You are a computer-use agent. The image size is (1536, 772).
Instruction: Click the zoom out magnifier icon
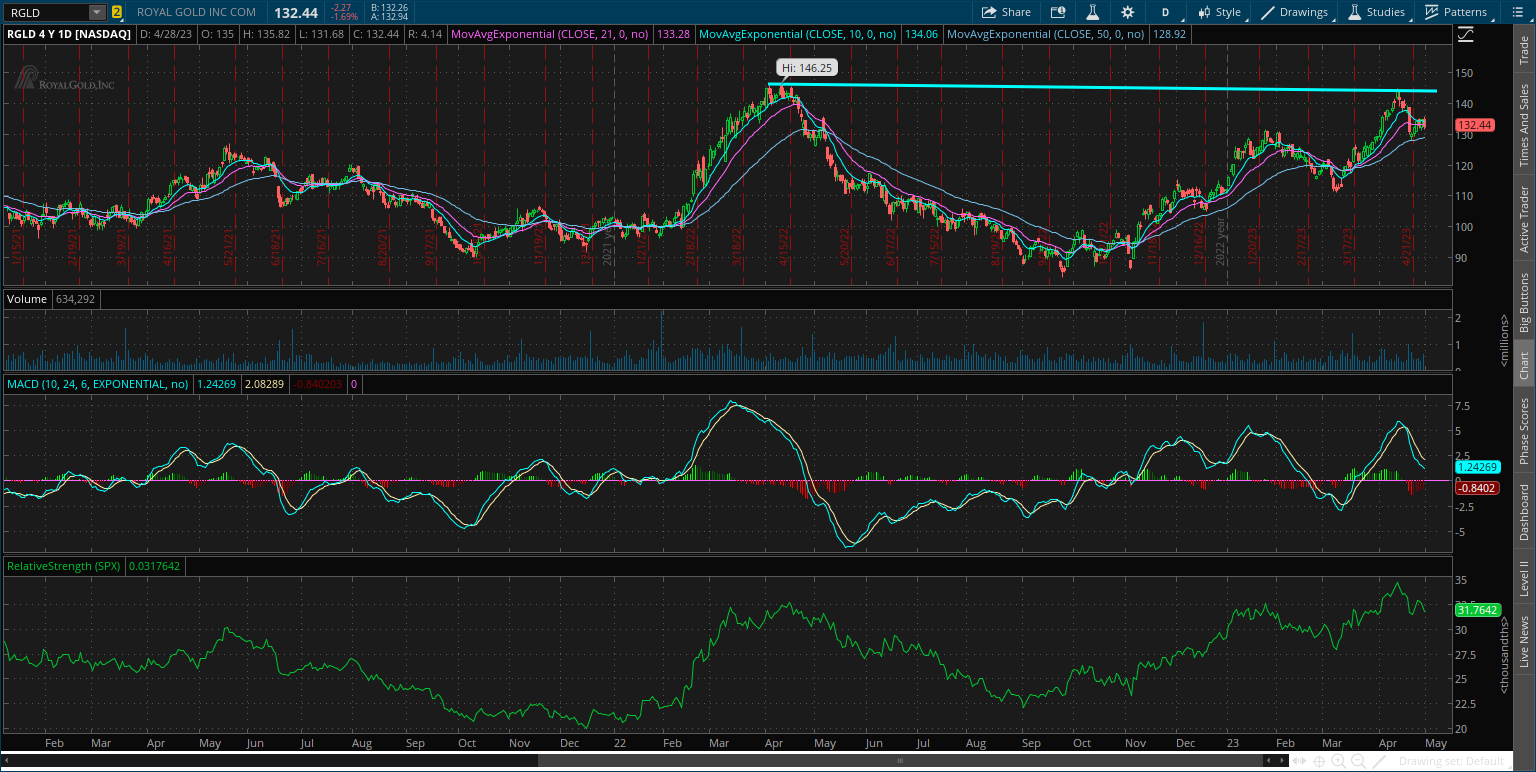click(x=1357, y=762)
